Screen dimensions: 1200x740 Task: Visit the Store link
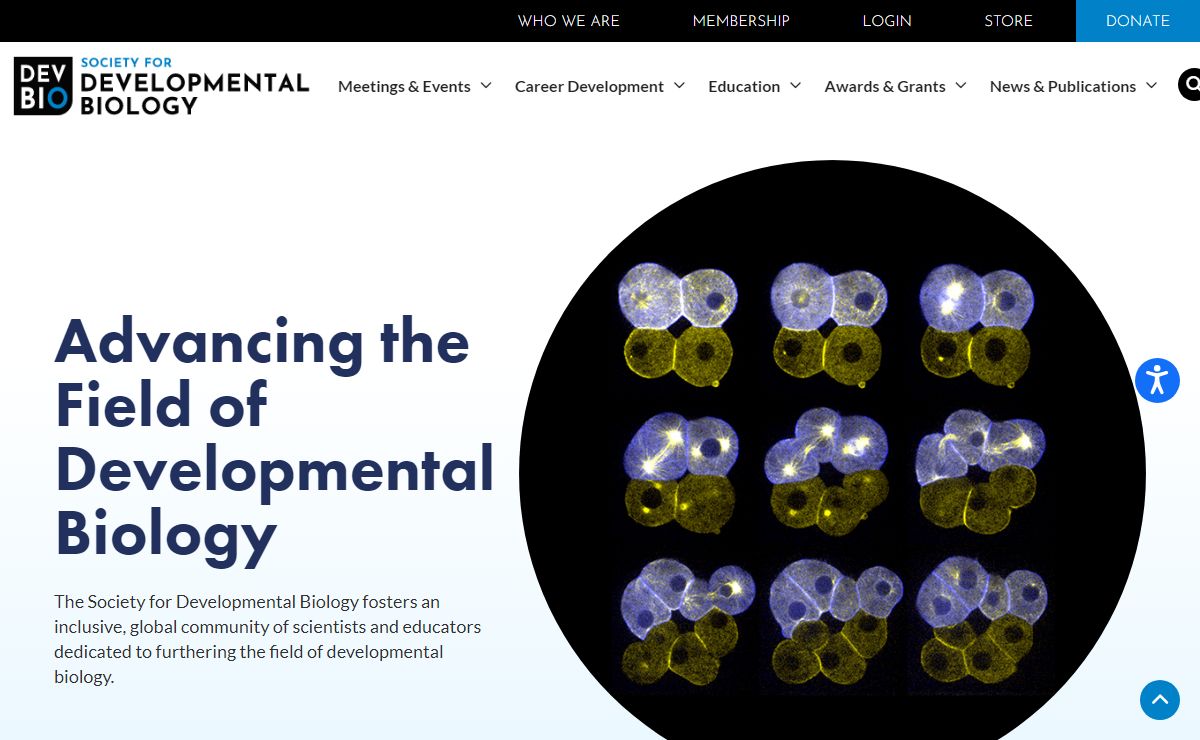1008,21
